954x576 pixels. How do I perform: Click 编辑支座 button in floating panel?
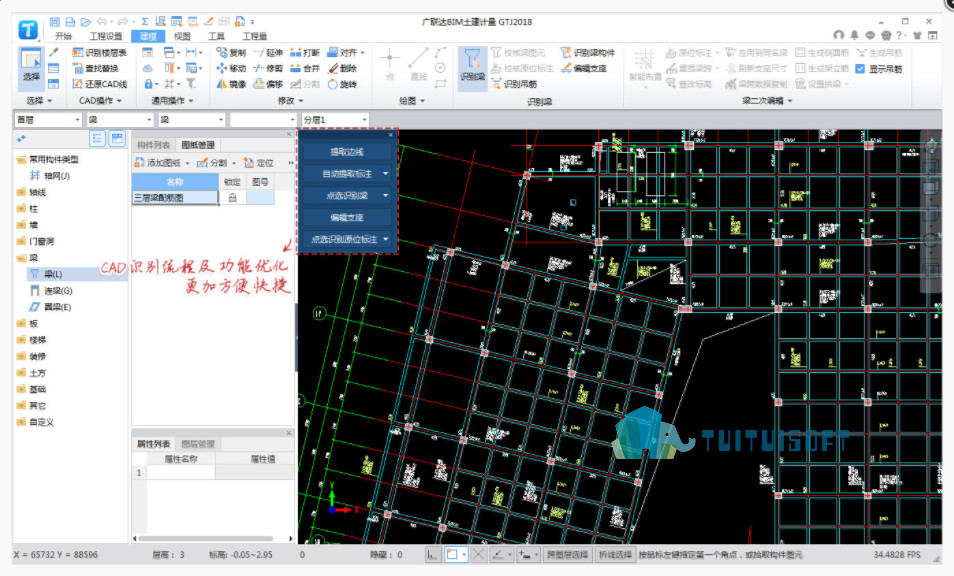tap(347, 218)
